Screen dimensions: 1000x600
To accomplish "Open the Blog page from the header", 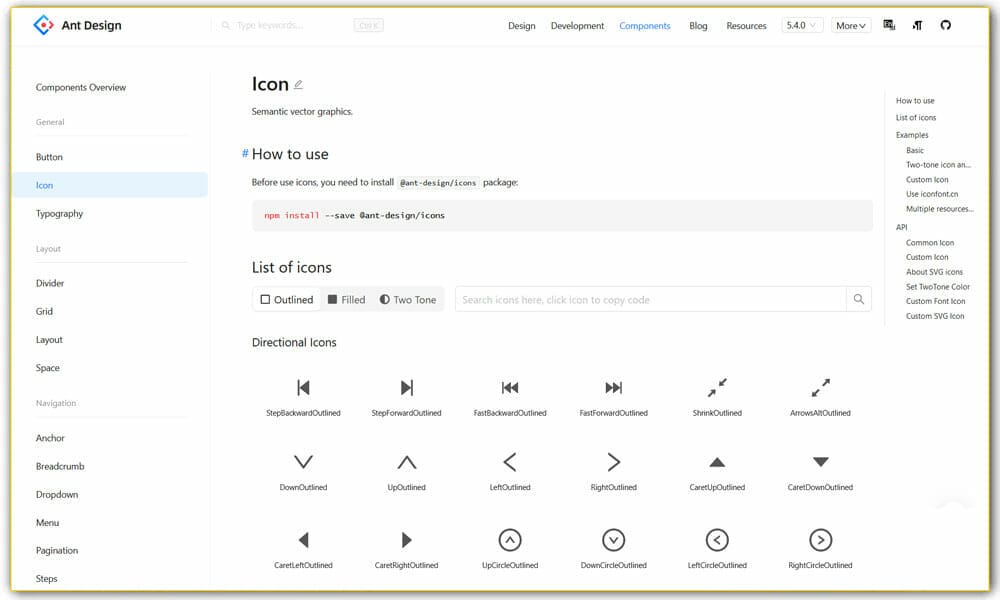I will (x=698, y=25).
